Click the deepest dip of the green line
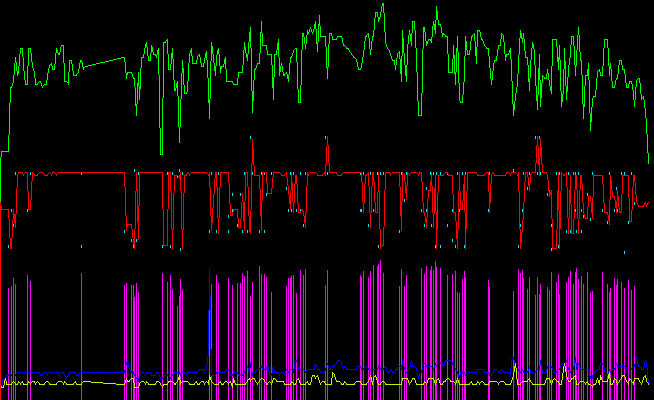 pos(161,155)
